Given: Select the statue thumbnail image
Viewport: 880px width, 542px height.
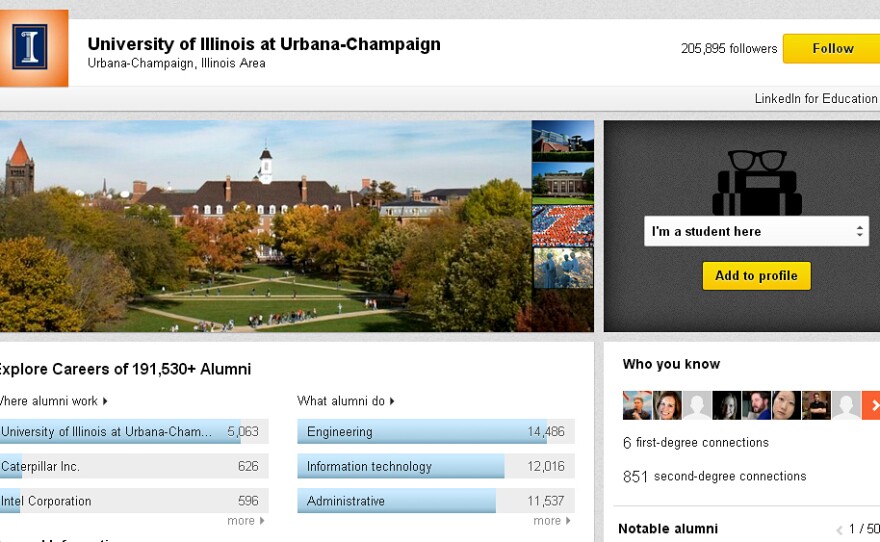Looking at the screenshot, I should [562, 268].
